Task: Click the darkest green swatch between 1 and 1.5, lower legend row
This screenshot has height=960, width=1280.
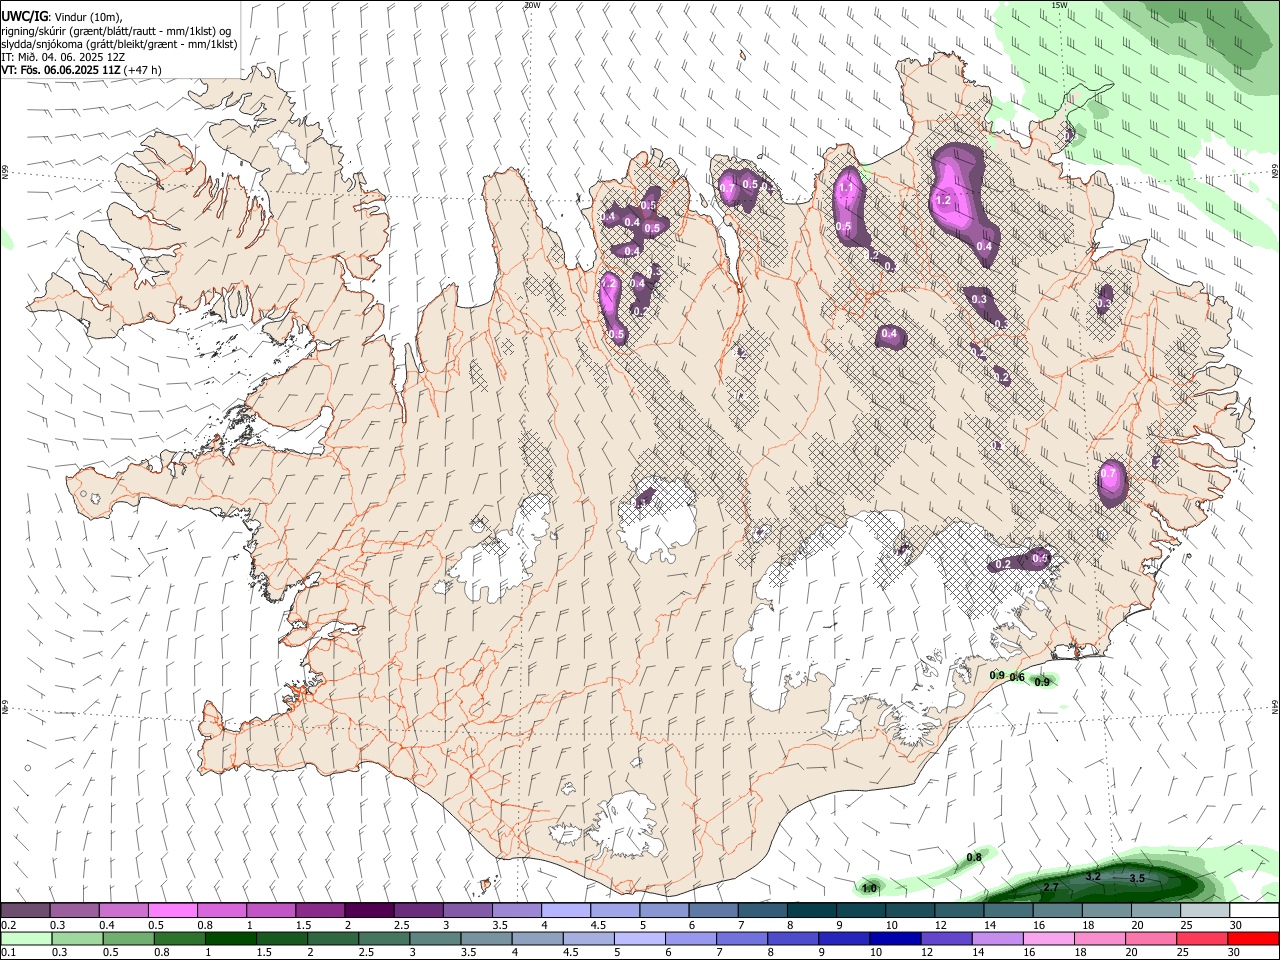Action: pos(230,938)
